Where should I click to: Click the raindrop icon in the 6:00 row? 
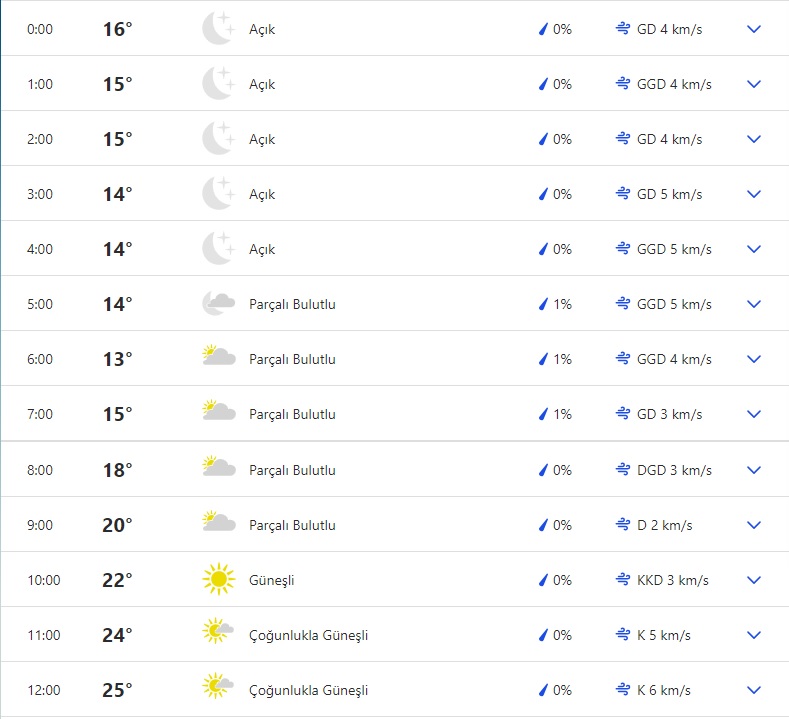coord(544,359)
